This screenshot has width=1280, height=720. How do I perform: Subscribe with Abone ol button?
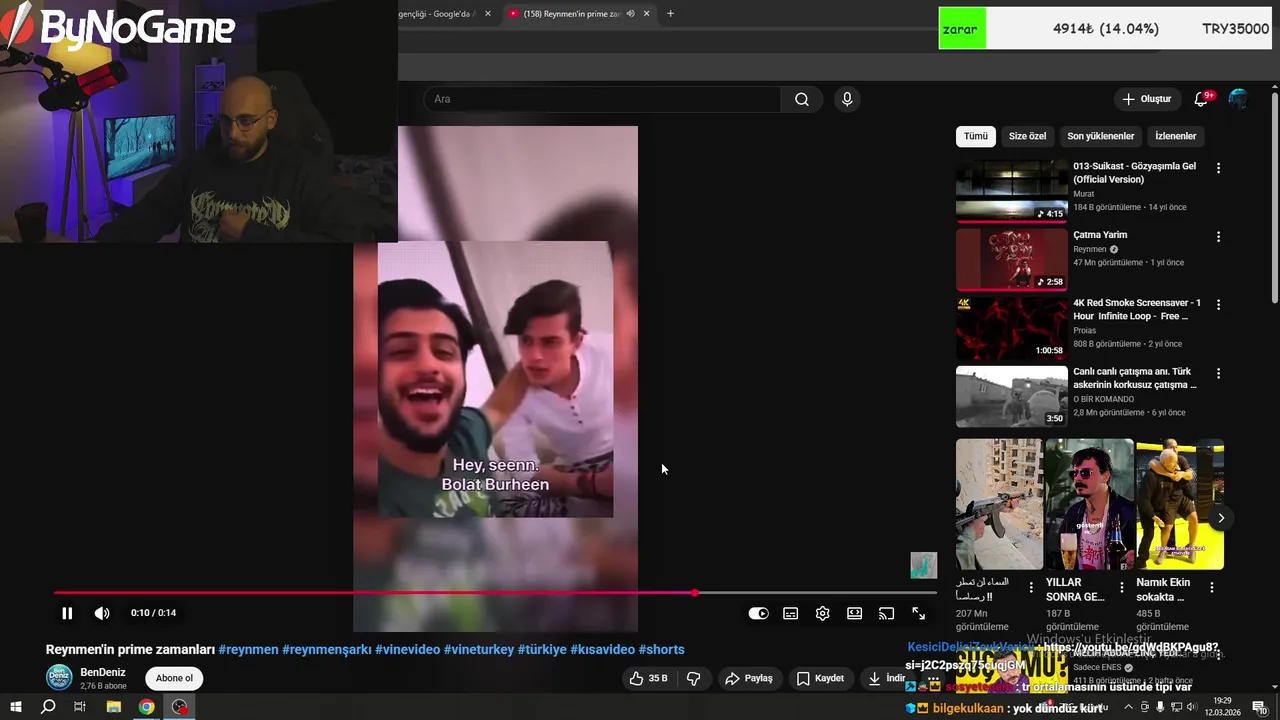pyautogui.click(x=174, y=678)
